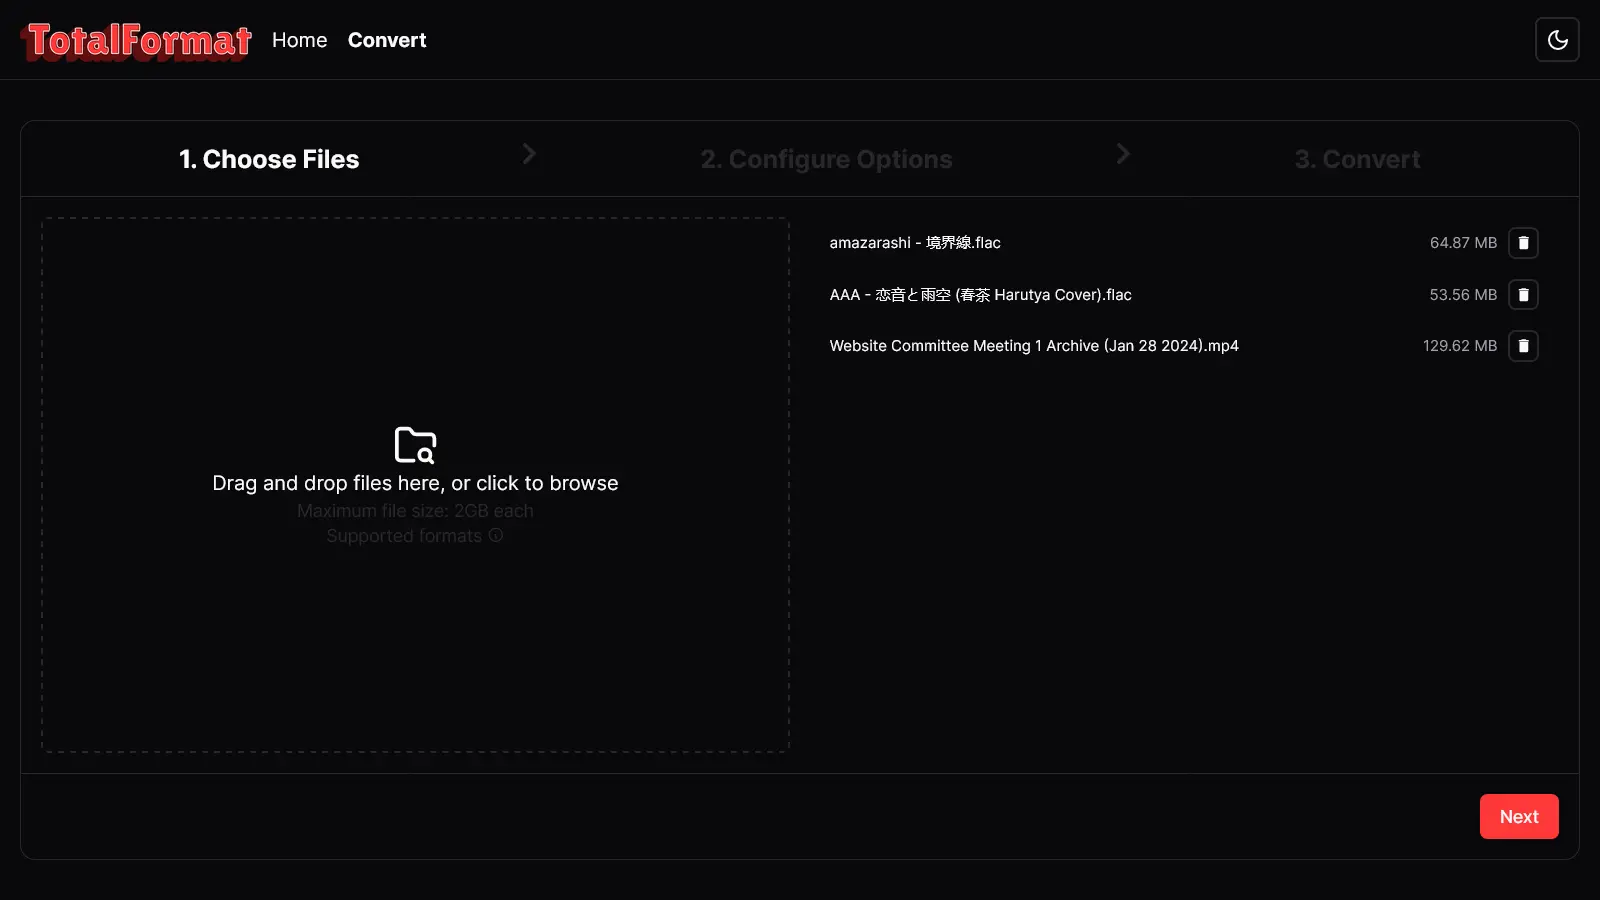1600x900 pixels.
Task: Select the Website Committee Meeting file name
Action: pos(1034,346)
